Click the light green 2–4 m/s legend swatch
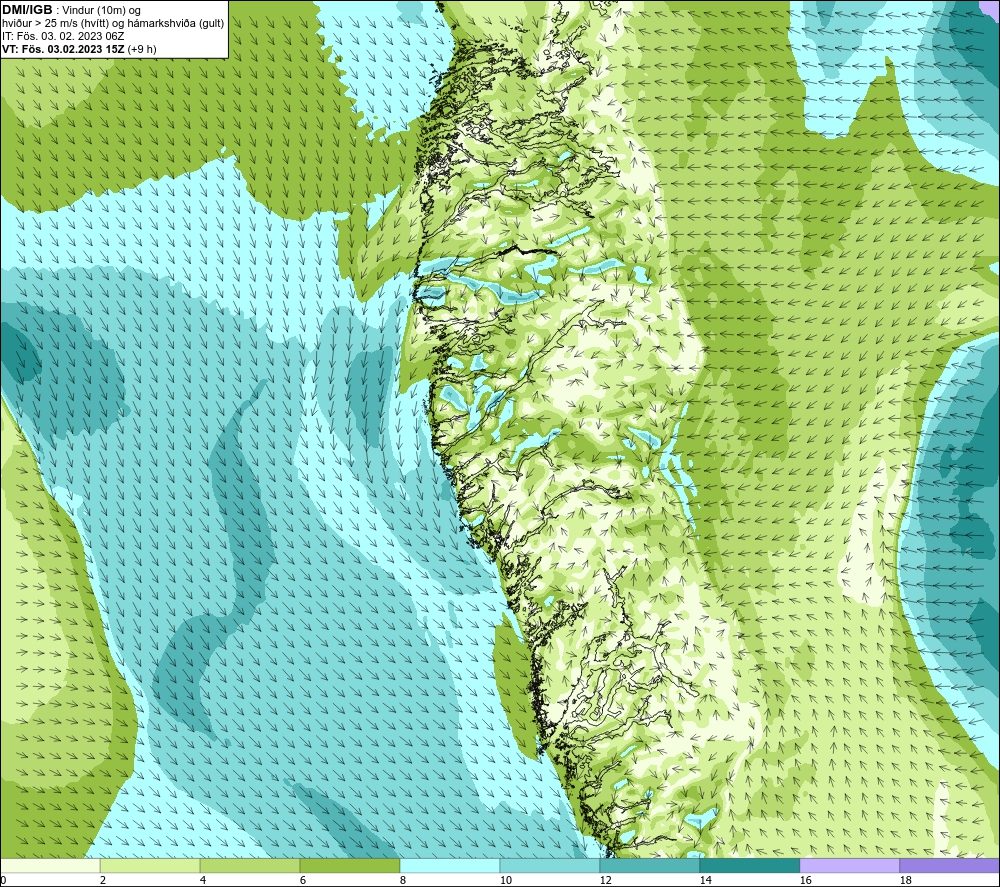Image resolution: width=1000 pixels, height=887 pixels. 150,866
